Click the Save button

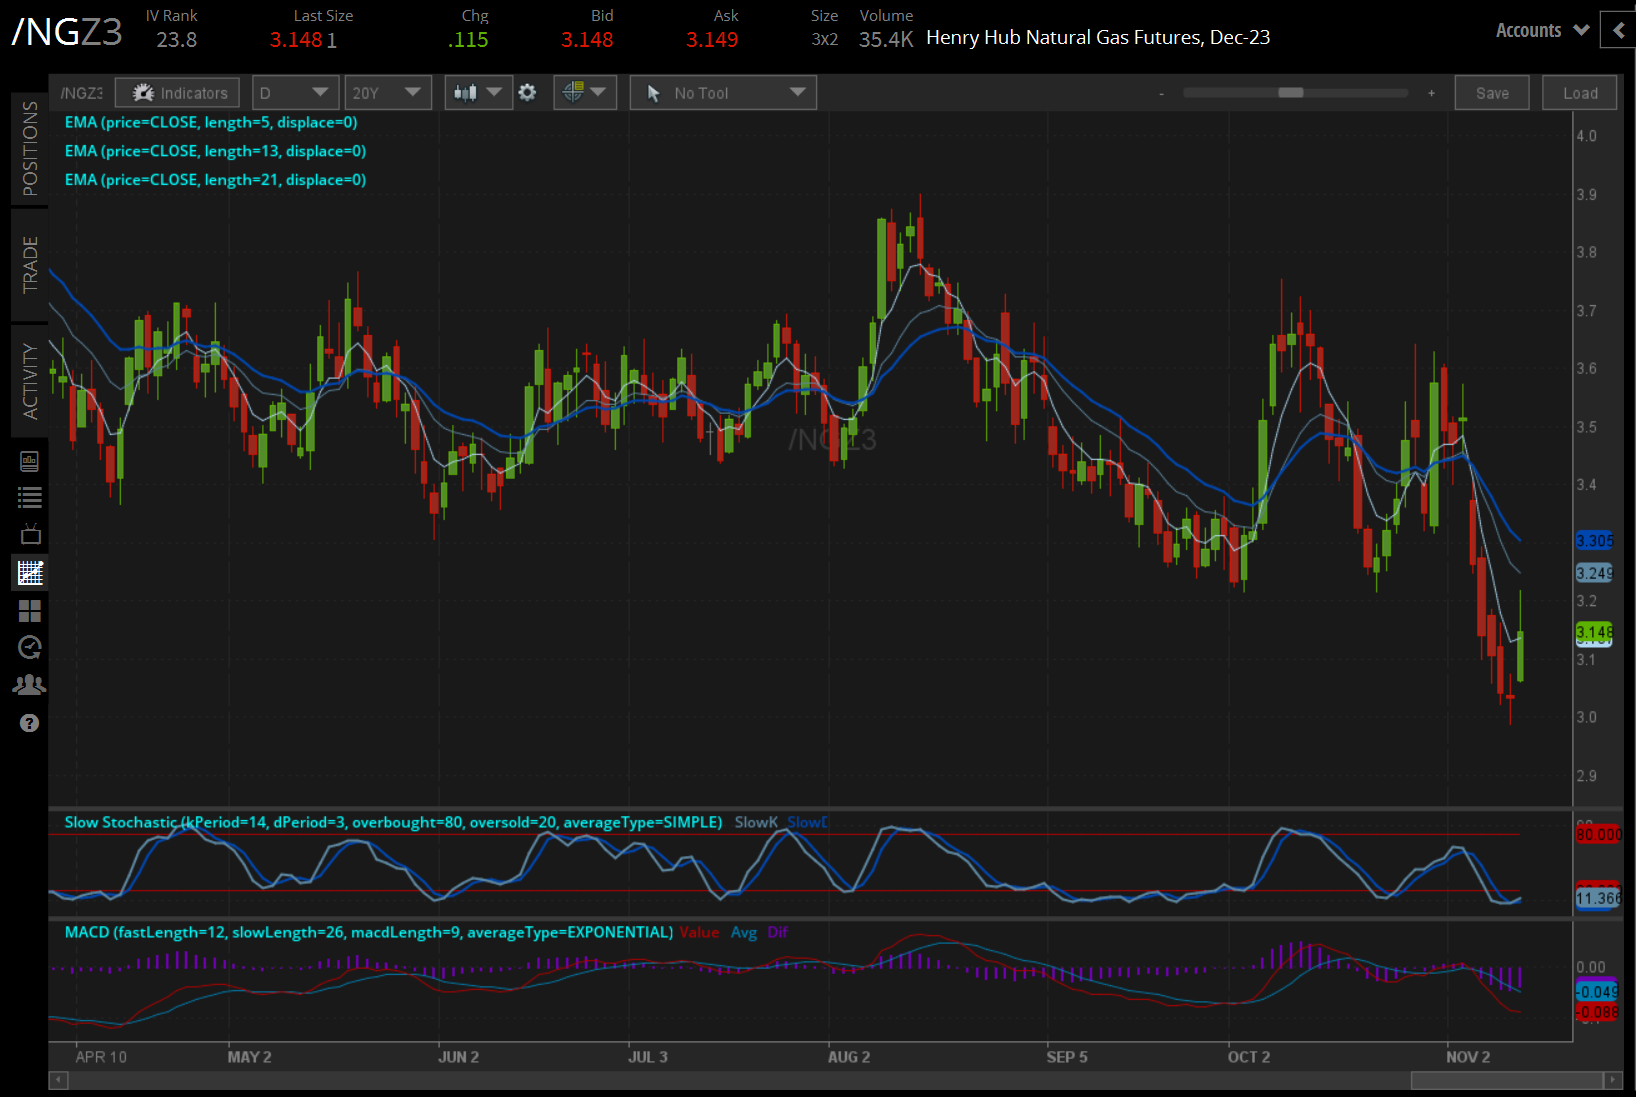pos(1491,93)
